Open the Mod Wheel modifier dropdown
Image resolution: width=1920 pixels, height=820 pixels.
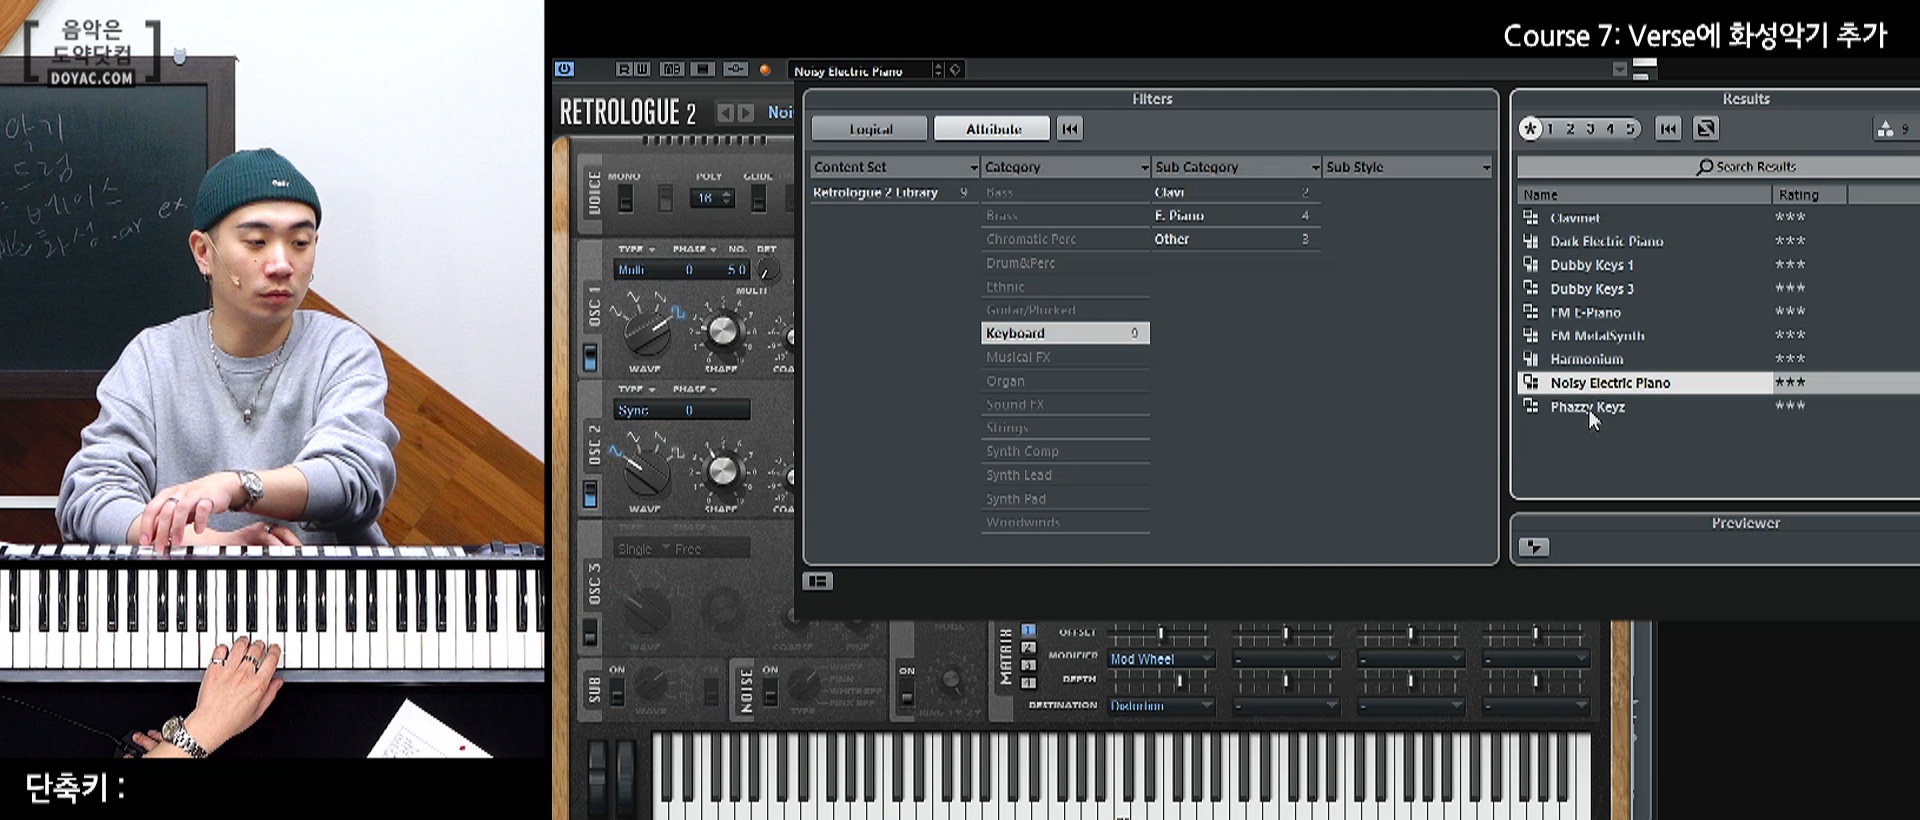click(1161, 659)
